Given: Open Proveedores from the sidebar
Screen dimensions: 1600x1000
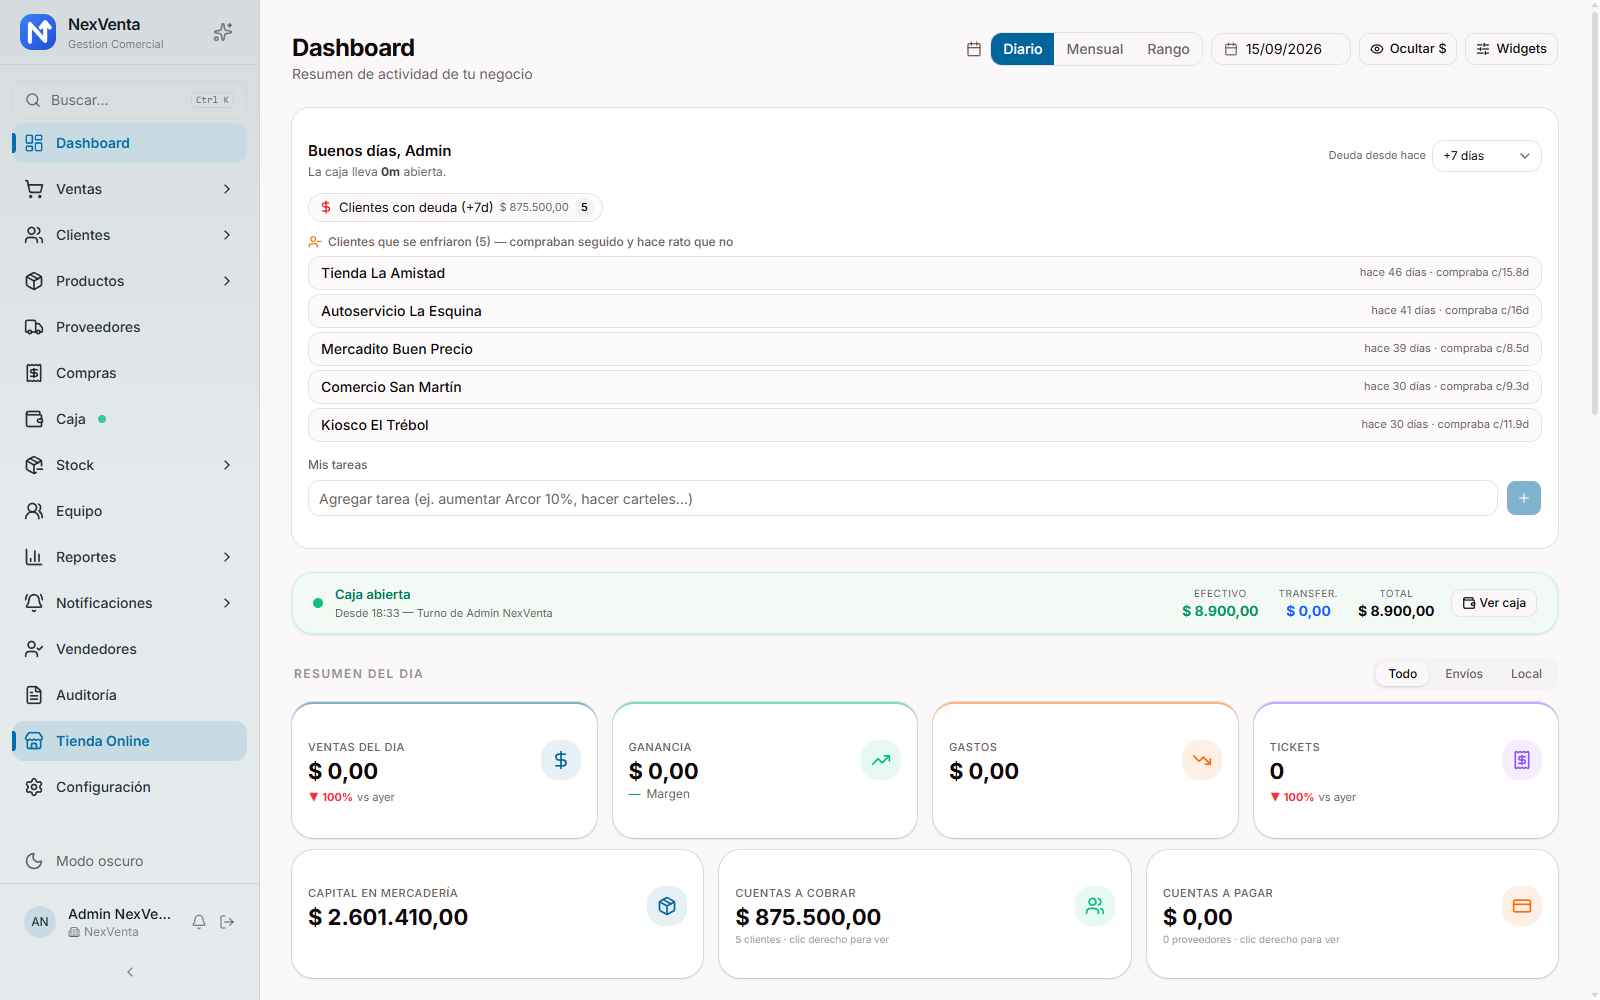Looking at the screenshot, I should (130, 327).
